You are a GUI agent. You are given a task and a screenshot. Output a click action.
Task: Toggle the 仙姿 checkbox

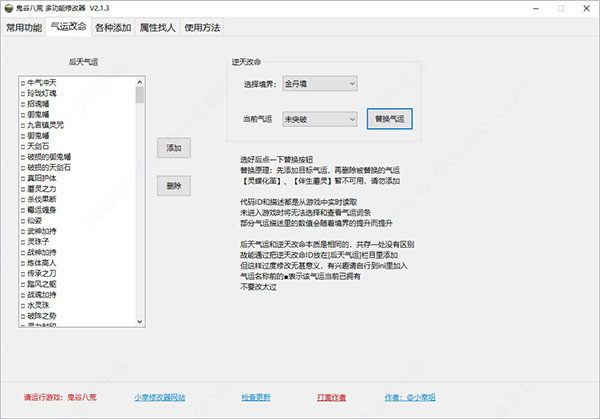[x=23, y=221]
